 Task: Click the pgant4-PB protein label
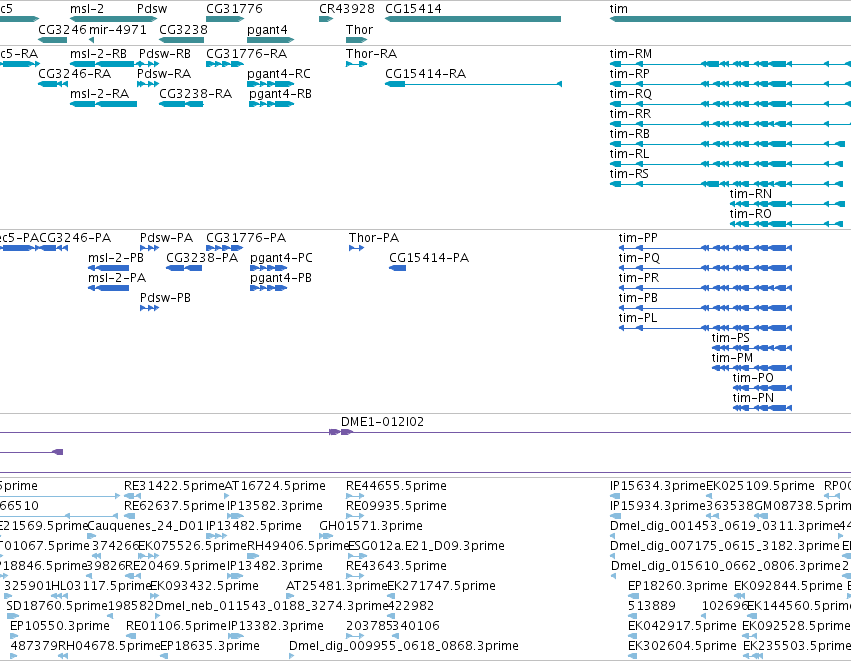coord(281,279)
